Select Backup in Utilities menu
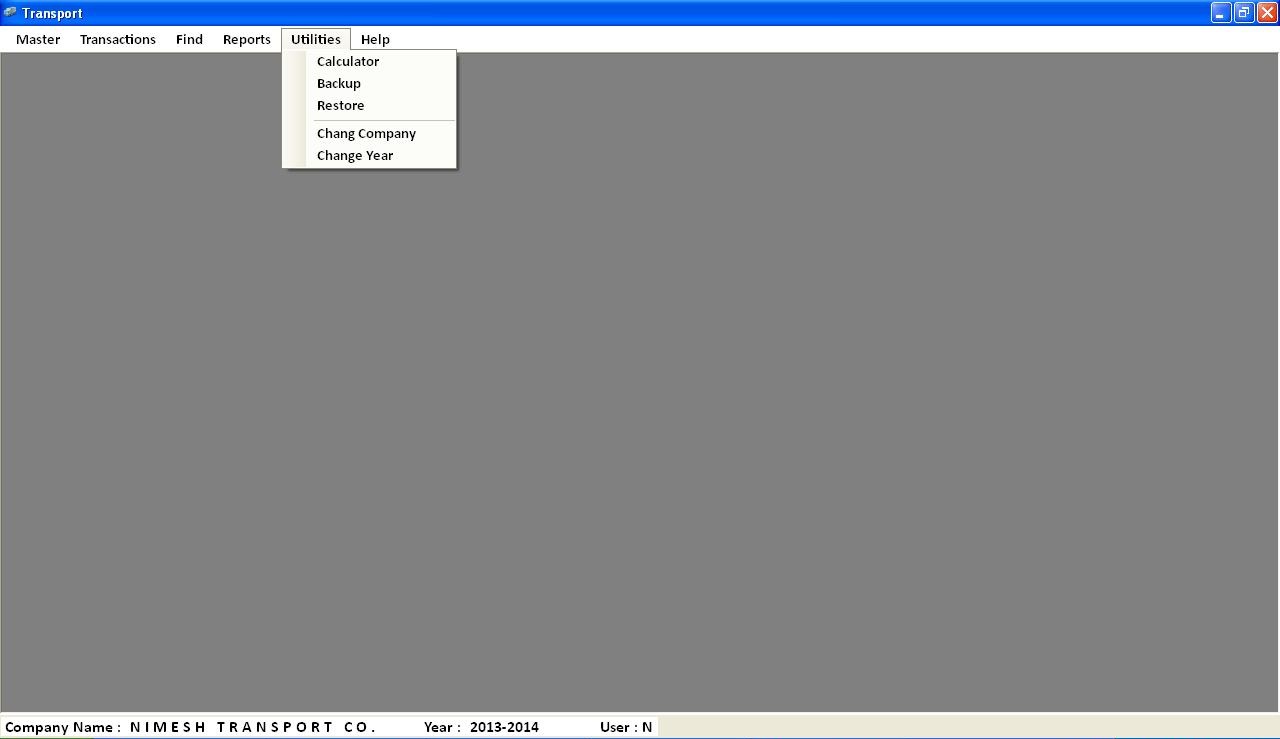Image resolution: width=1280 pixels, height=739 pixels. [x=370, y=83]
